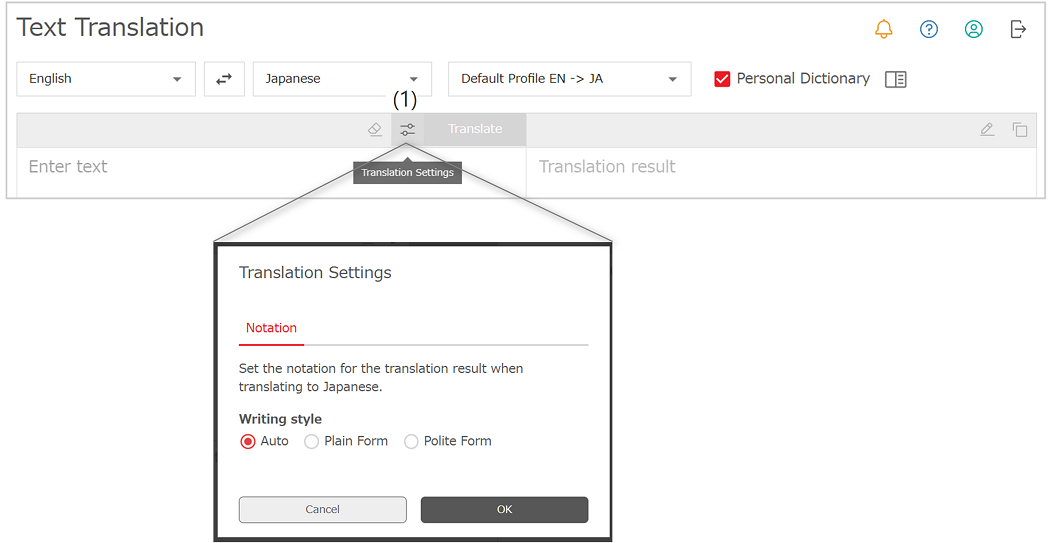This screenshot has width=1050, height=543.
Task: Click the edit pencil icon for result
Action: tap(987, 129)
